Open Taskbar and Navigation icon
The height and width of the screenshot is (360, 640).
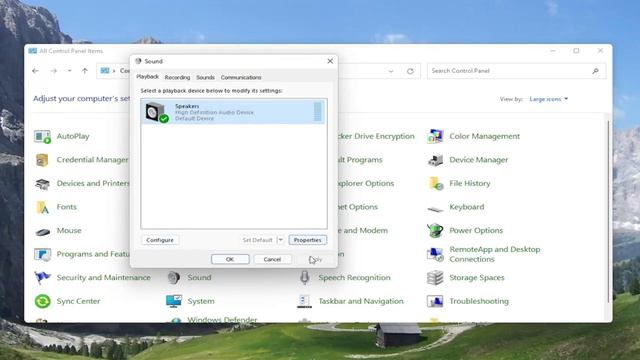click(304, 301)
